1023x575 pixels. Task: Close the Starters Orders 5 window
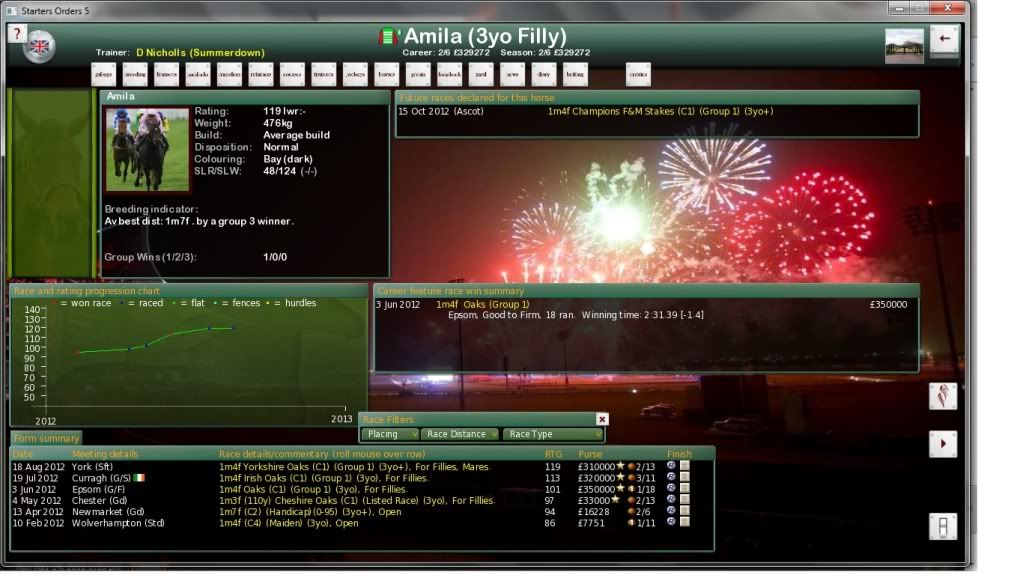tap(947, 8)
